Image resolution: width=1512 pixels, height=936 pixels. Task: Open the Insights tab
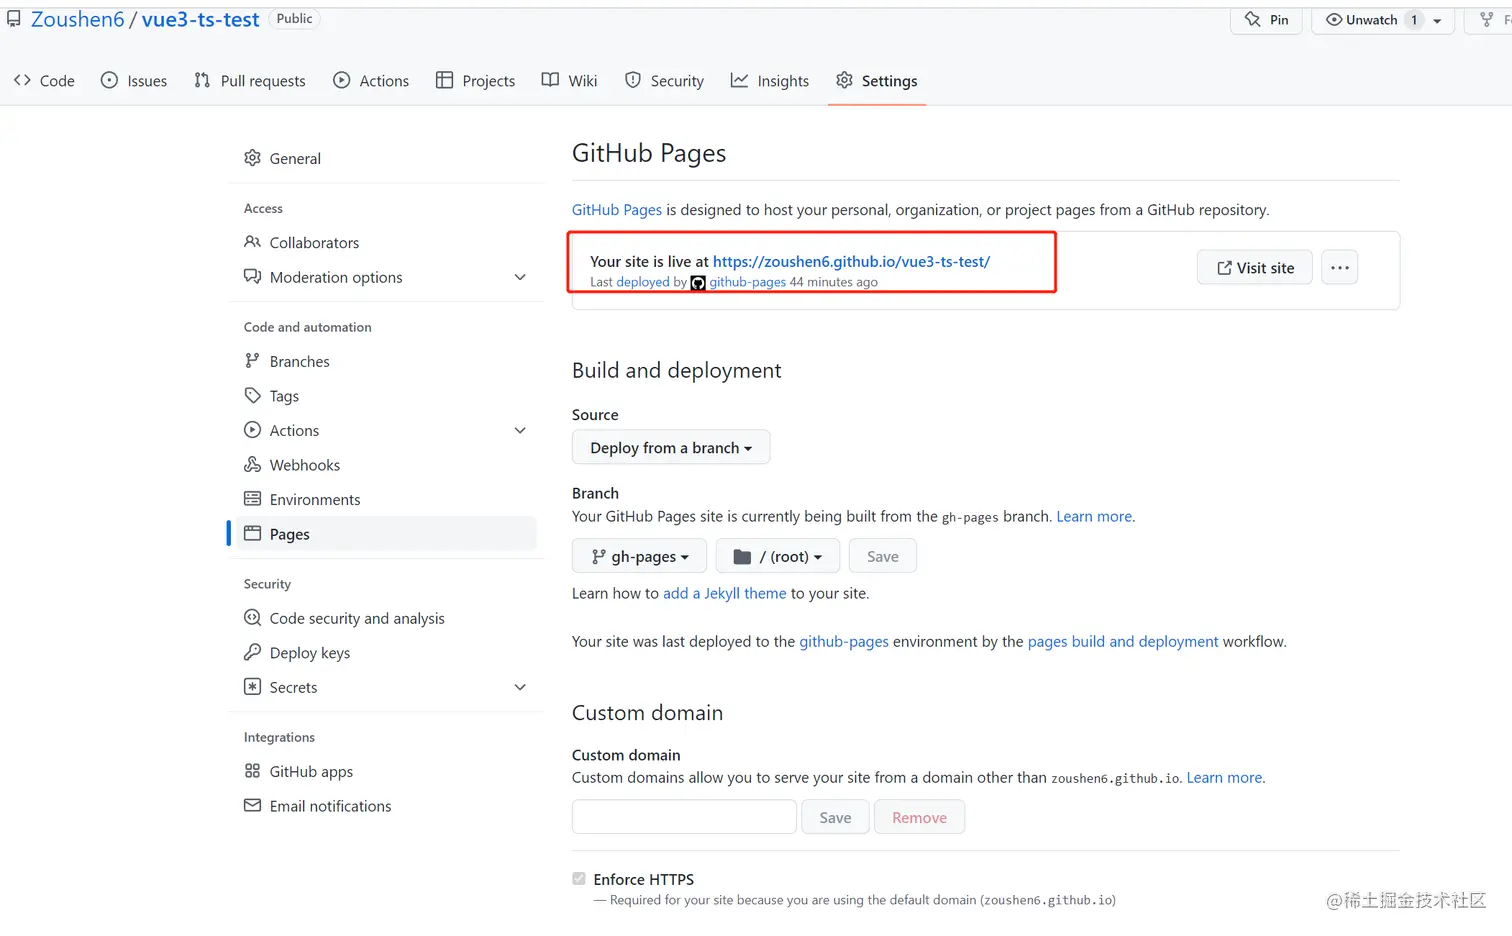pos(770,81)
